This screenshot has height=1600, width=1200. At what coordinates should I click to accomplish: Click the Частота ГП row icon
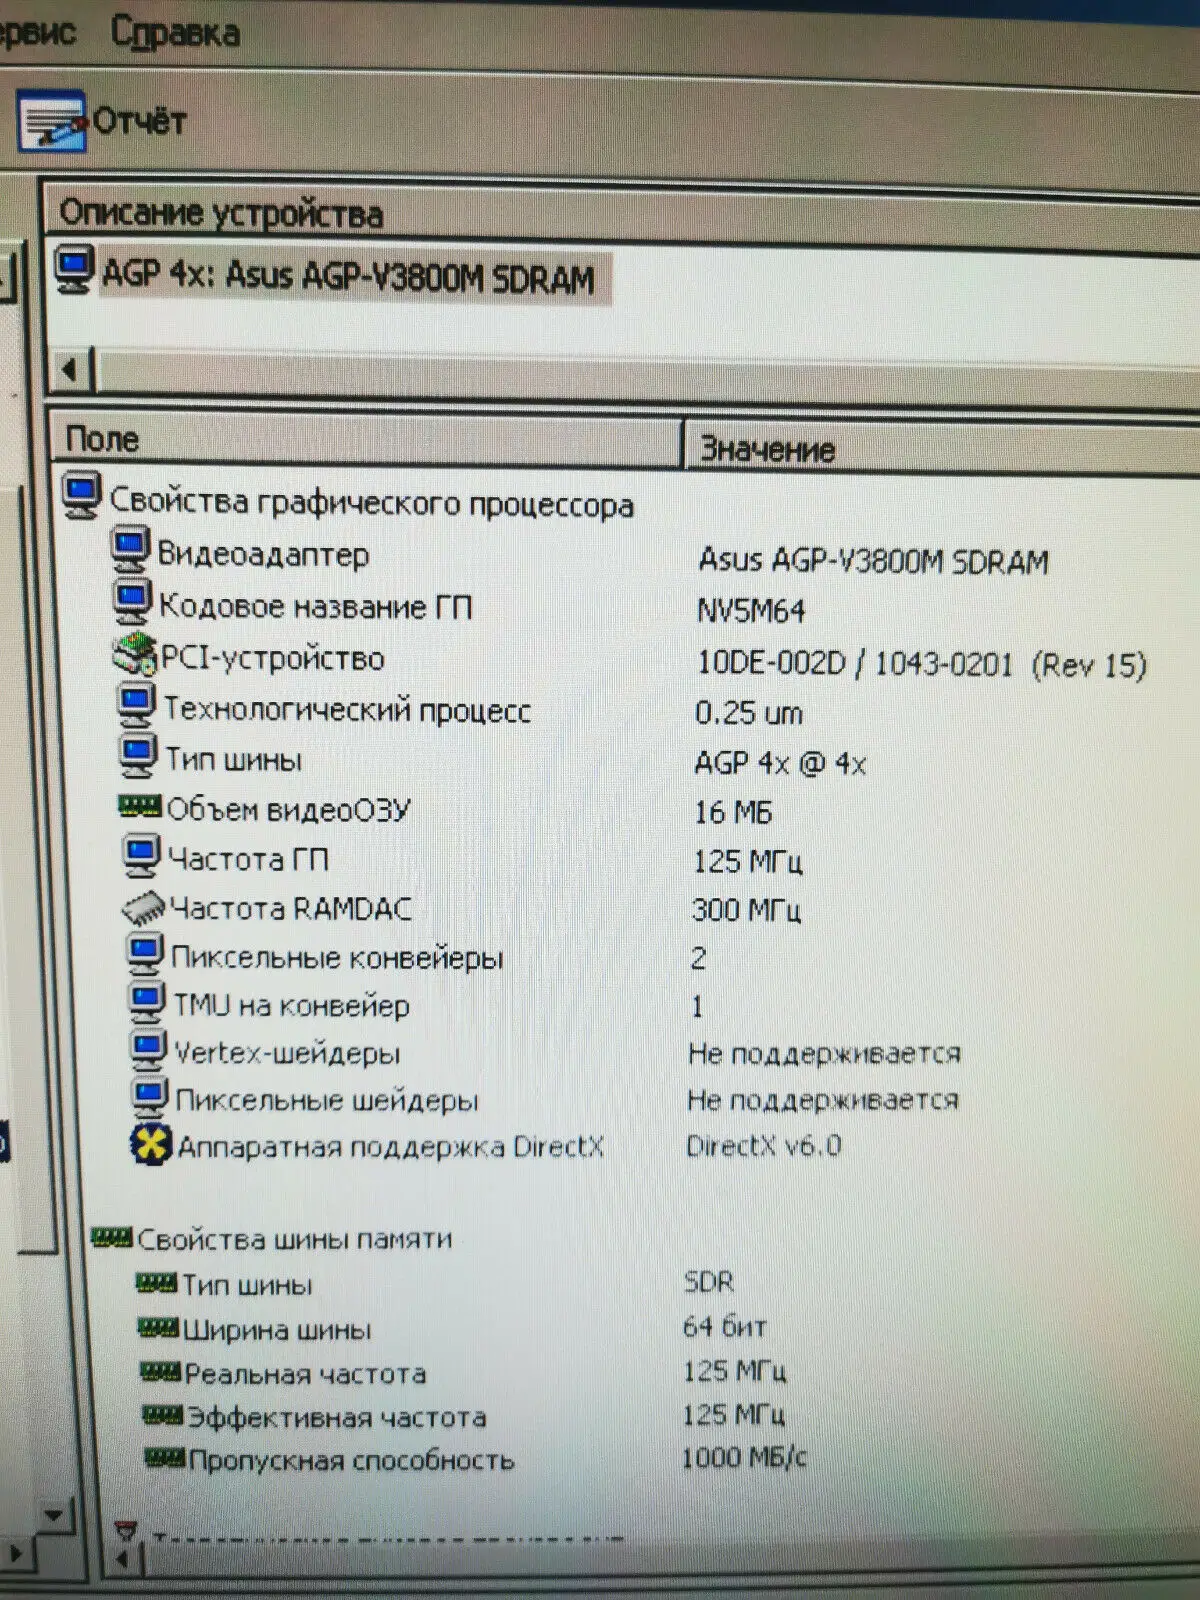(x=142, y=856)
